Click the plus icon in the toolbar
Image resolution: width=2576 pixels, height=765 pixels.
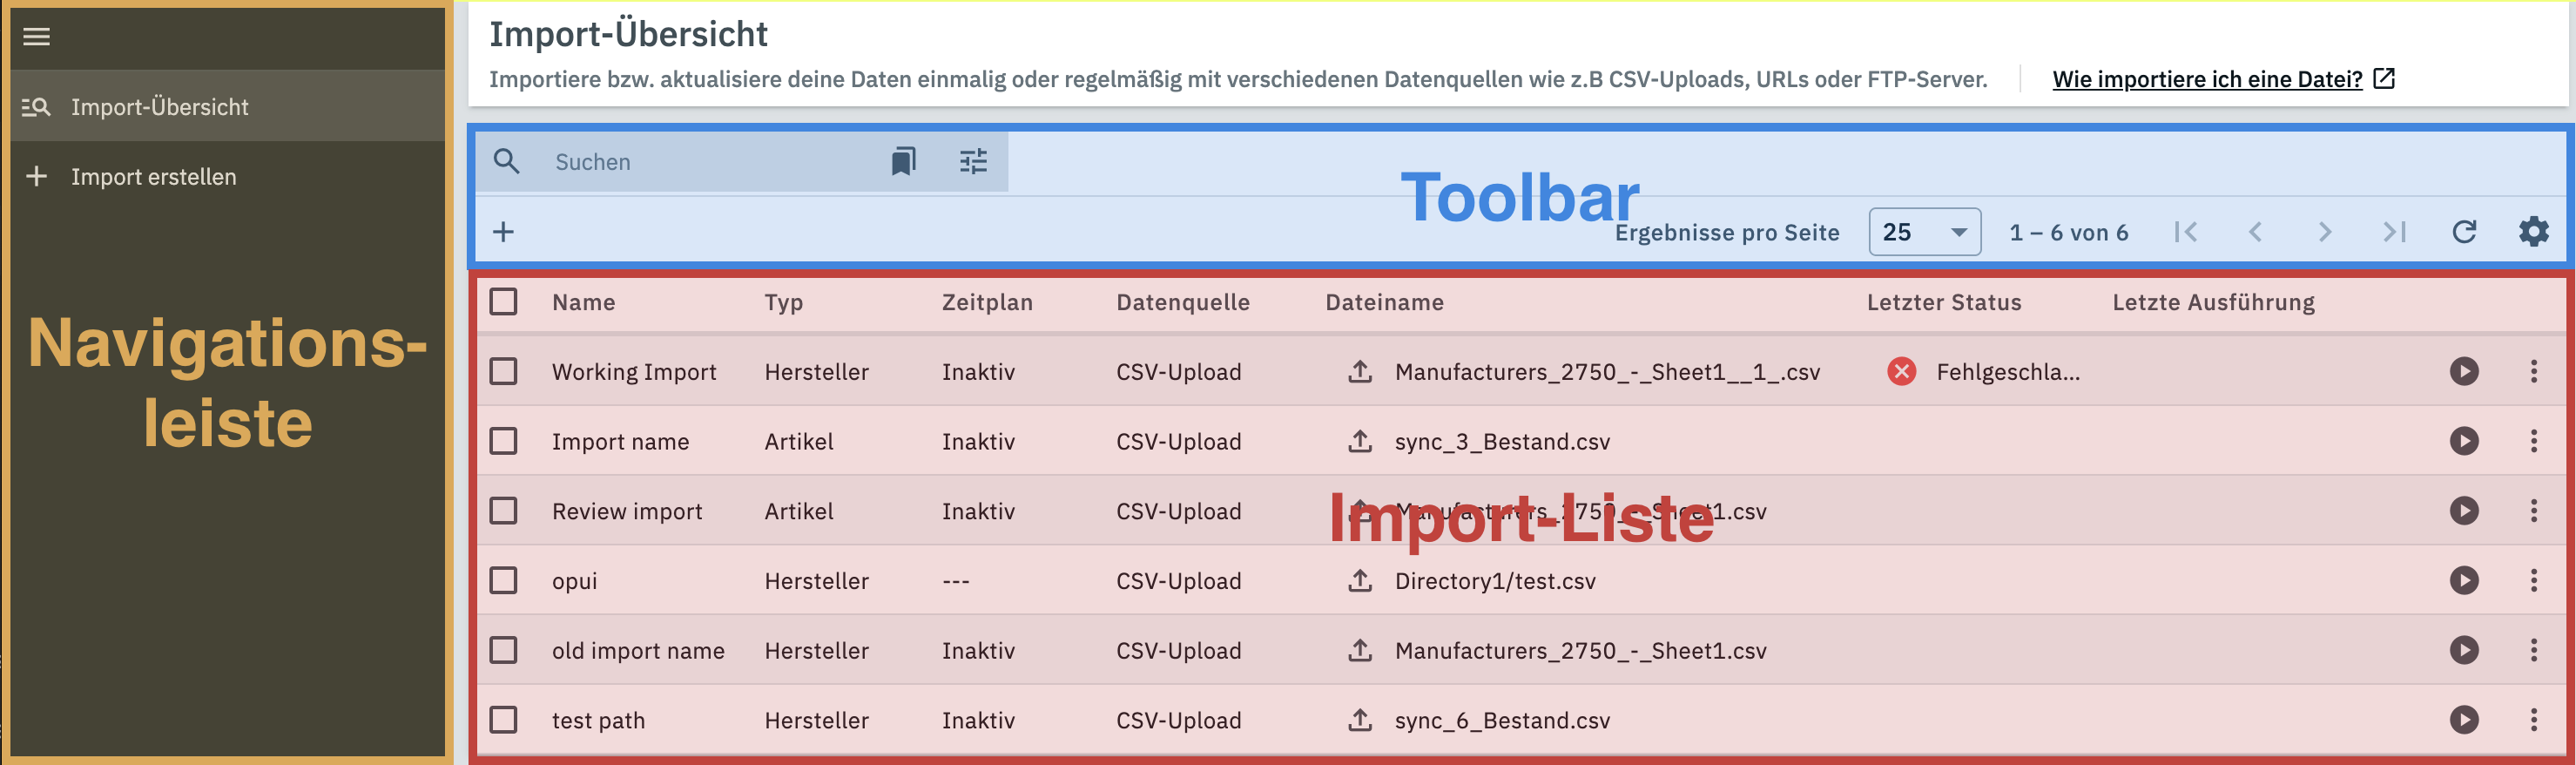pyautogui.click(x=504, y=232)
